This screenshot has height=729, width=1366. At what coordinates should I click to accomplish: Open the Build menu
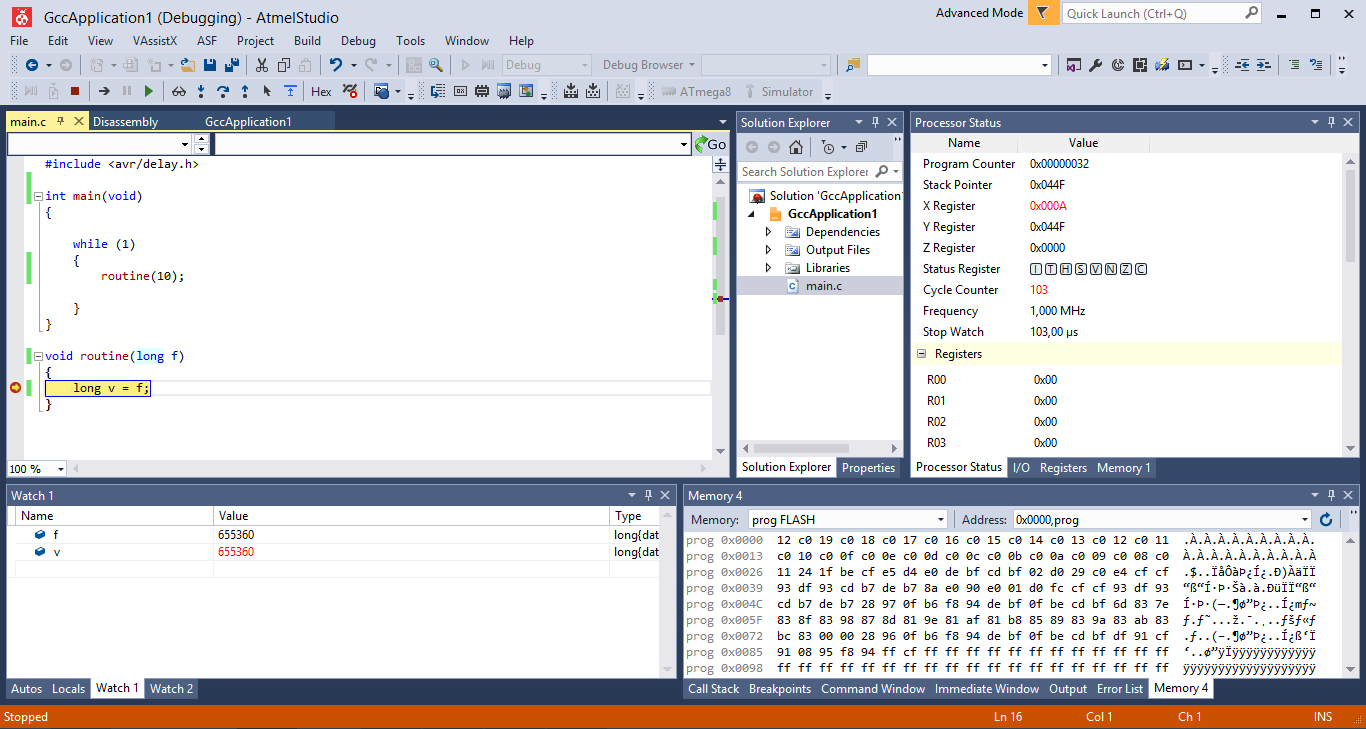(x=307, y=41)
